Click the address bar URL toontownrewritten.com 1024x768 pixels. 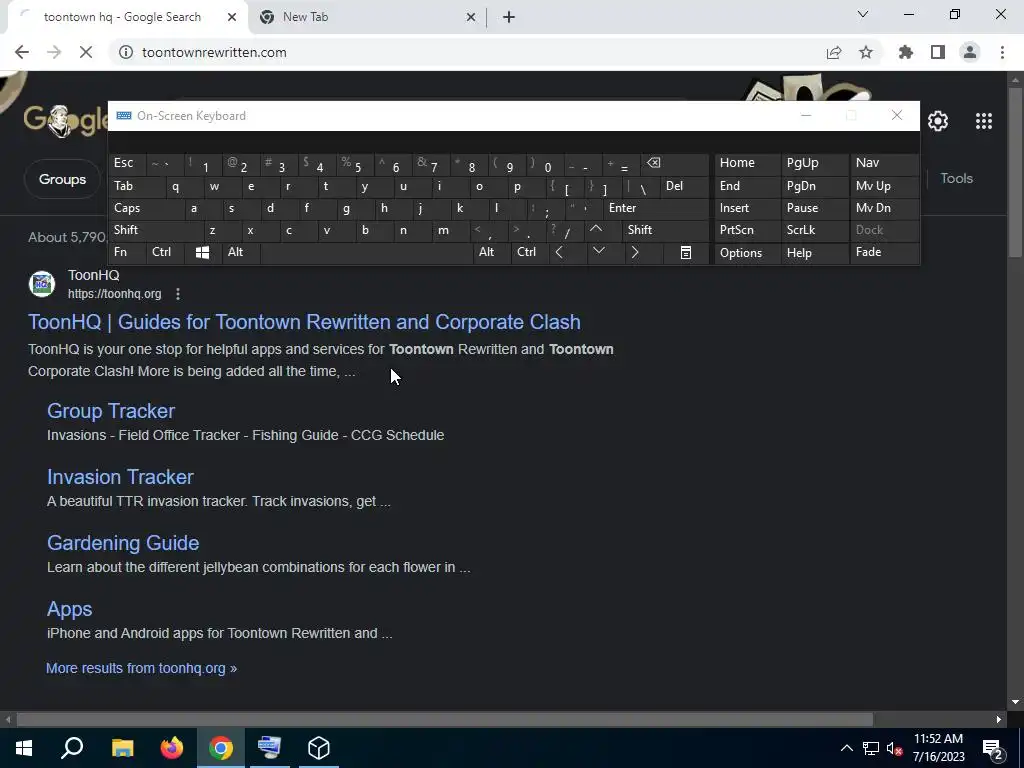214,52
